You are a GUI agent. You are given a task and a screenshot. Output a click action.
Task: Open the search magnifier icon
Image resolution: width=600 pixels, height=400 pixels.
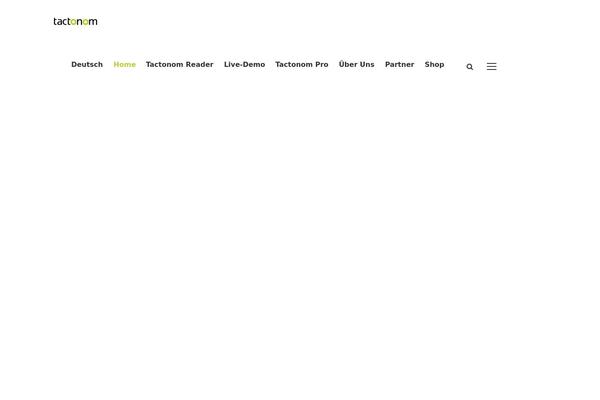click(470, 67)
